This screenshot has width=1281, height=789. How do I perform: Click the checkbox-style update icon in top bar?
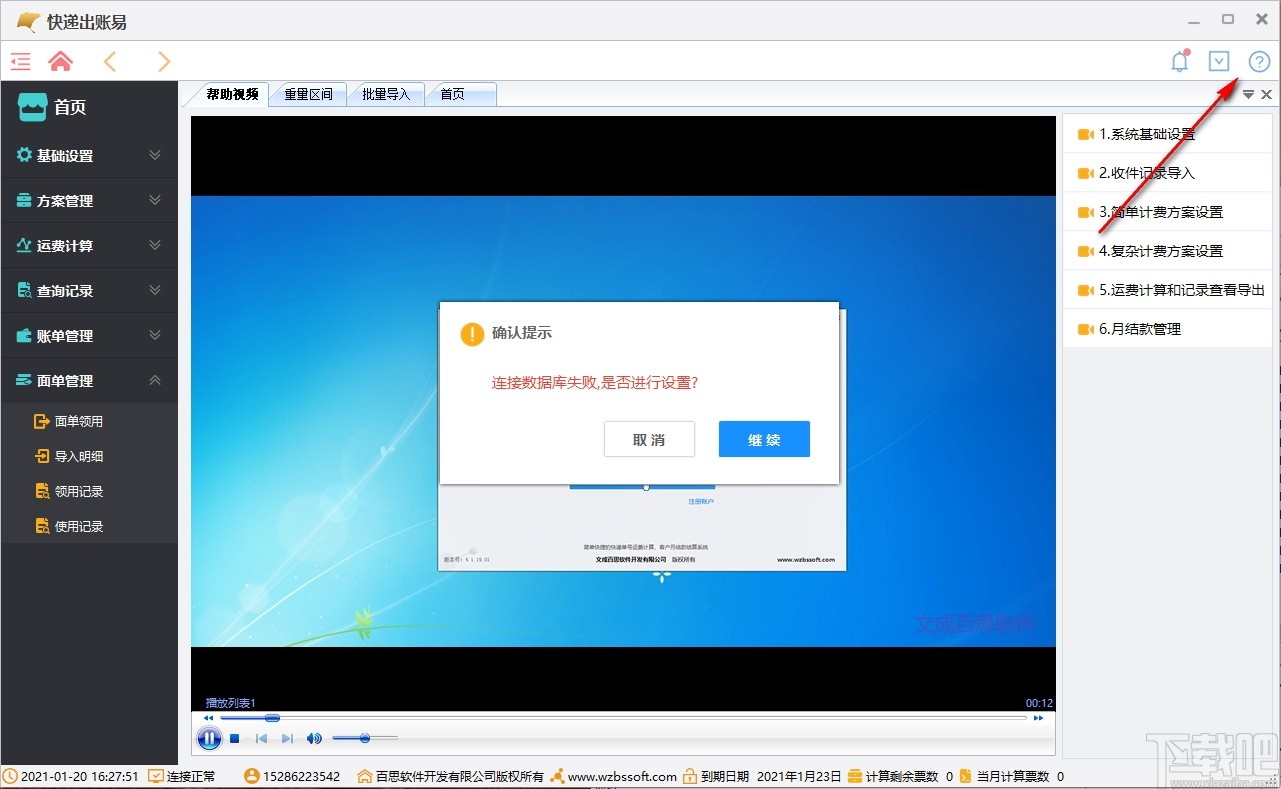(x=1219, y=60)
